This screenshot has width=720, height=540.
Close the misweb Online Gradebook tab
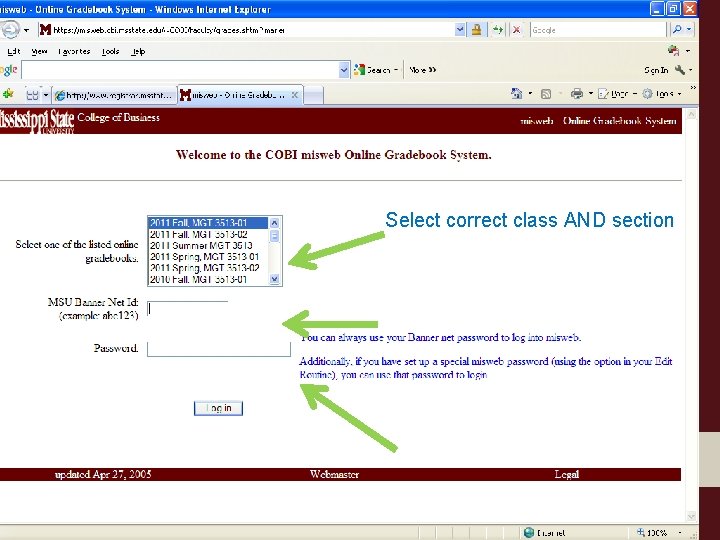click(295, 95)
